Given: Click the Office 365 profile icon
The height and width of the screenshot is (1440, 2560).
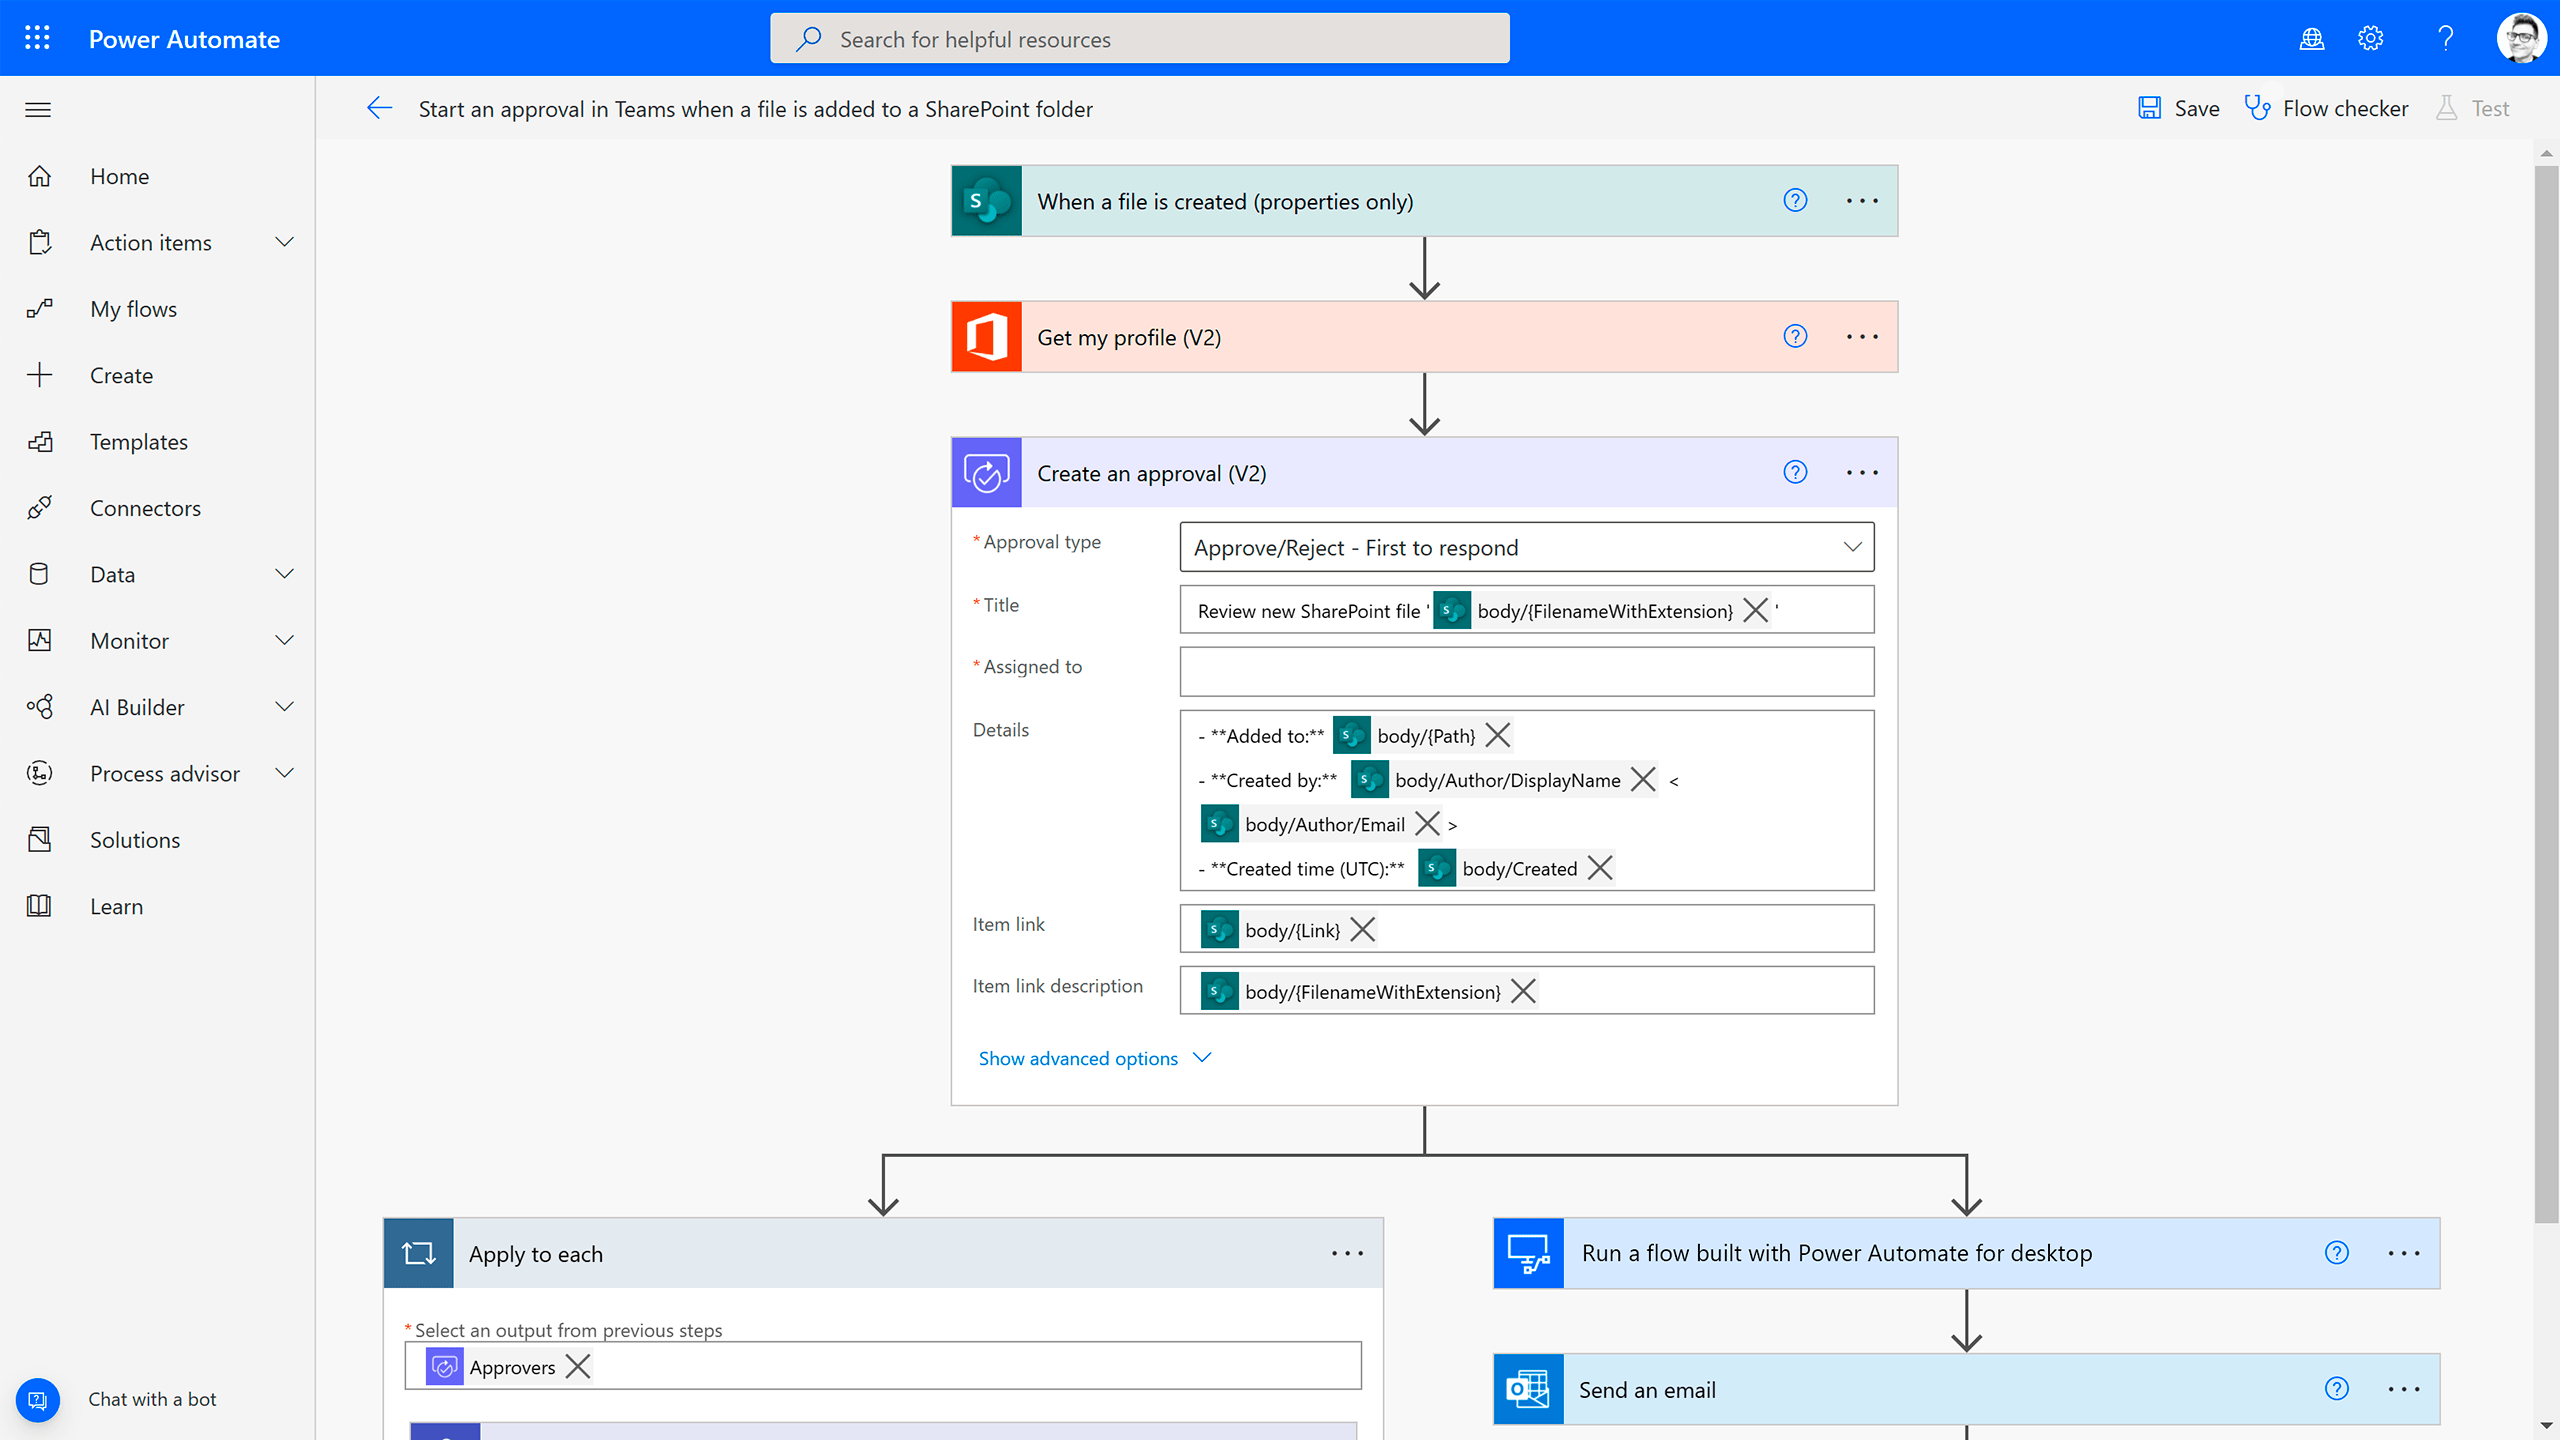Looking at the screenshot, I should point(985,336).
